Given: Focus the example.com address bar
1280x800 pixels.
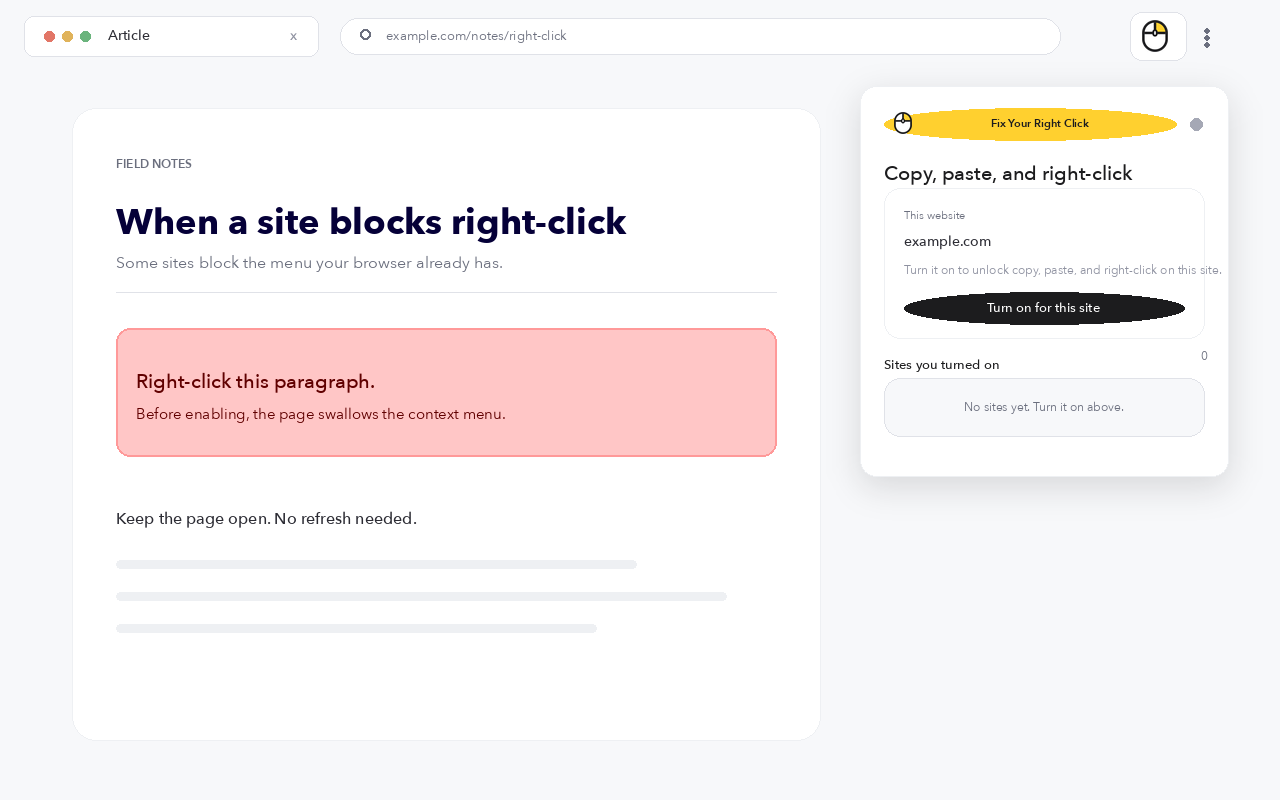Looking at the screenshot, I should pyautogui.click(x=700, y=36).
